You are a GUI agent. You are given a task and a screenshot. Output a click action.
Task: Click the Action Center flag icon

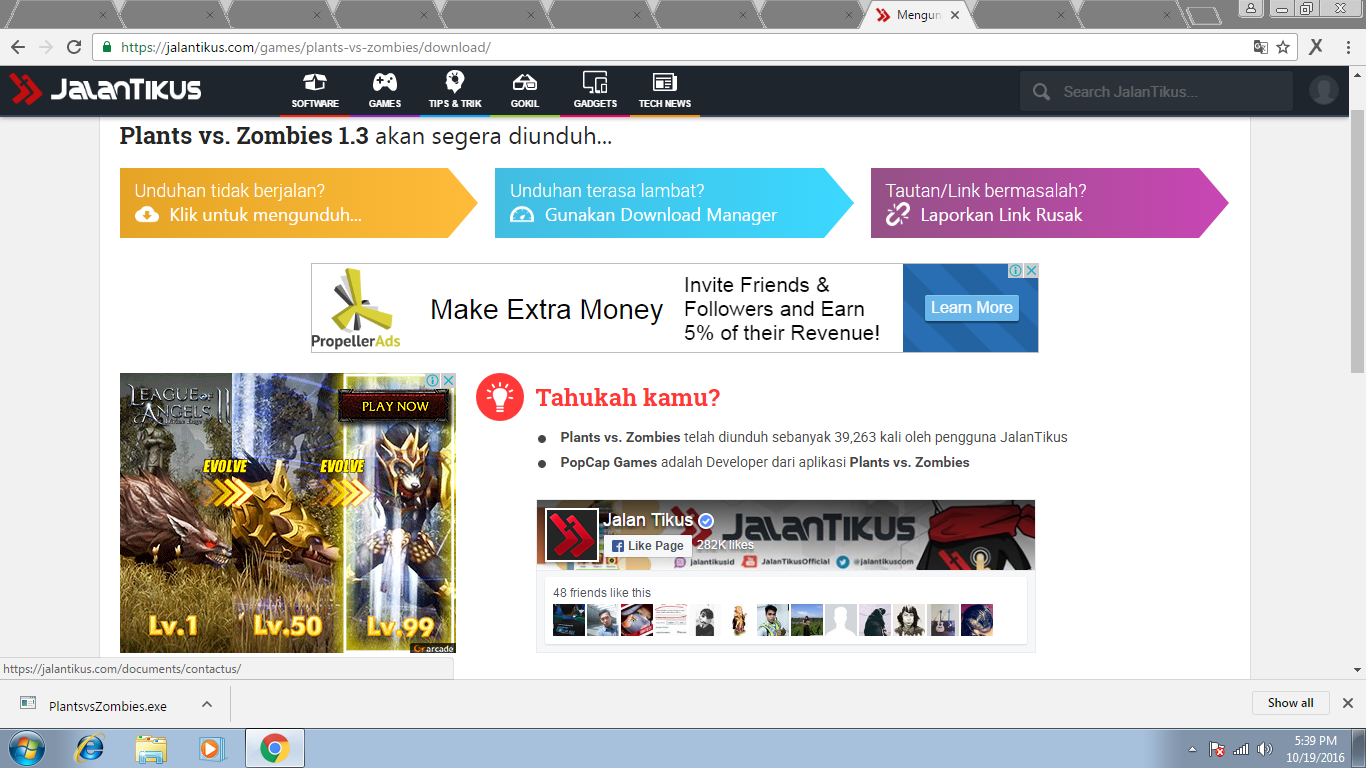pos(1217,749)
